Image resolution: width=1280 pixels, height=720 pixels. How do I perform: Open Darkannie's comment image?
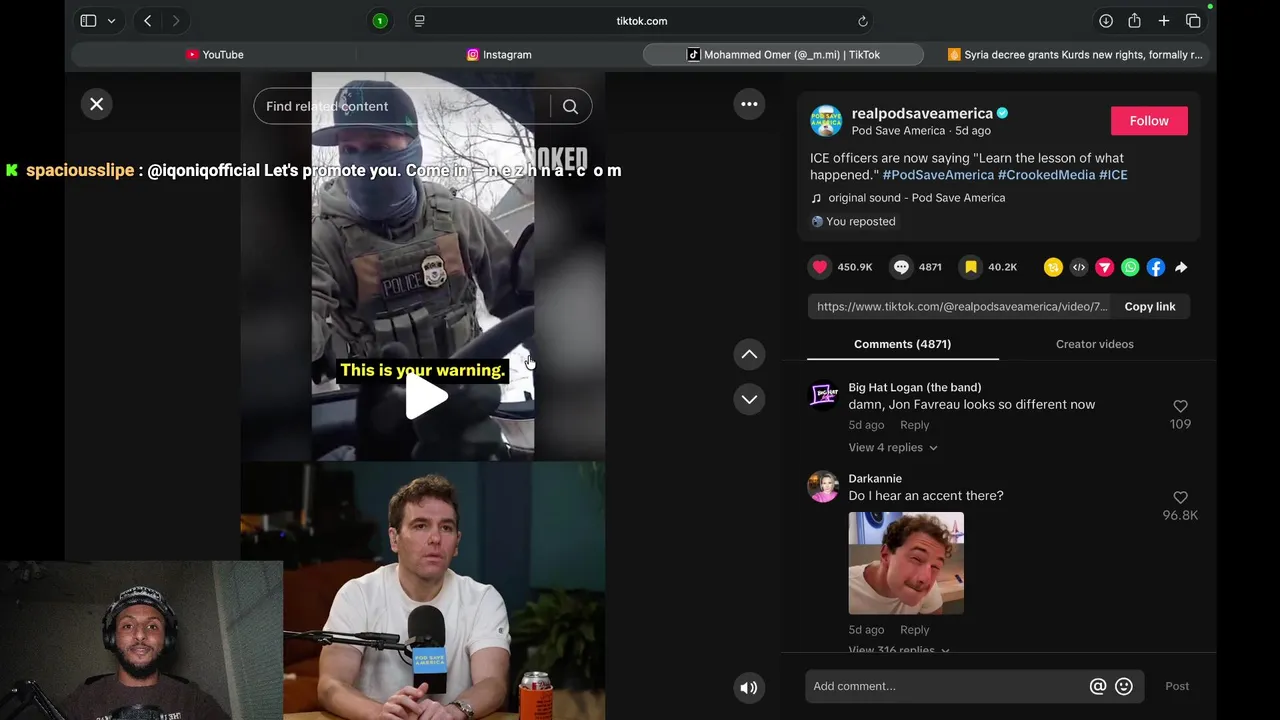(906, 563)
